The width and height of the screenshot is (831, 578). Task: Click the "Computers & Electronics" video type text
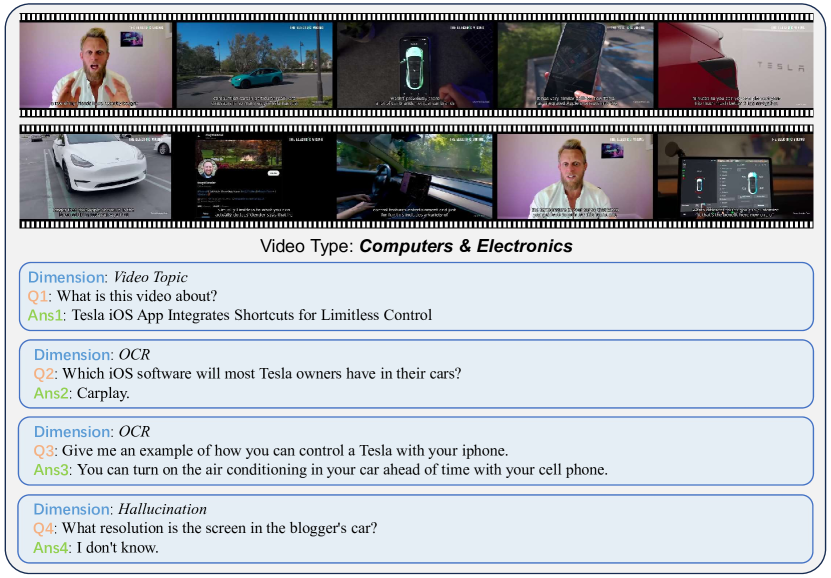click(466, 246)
